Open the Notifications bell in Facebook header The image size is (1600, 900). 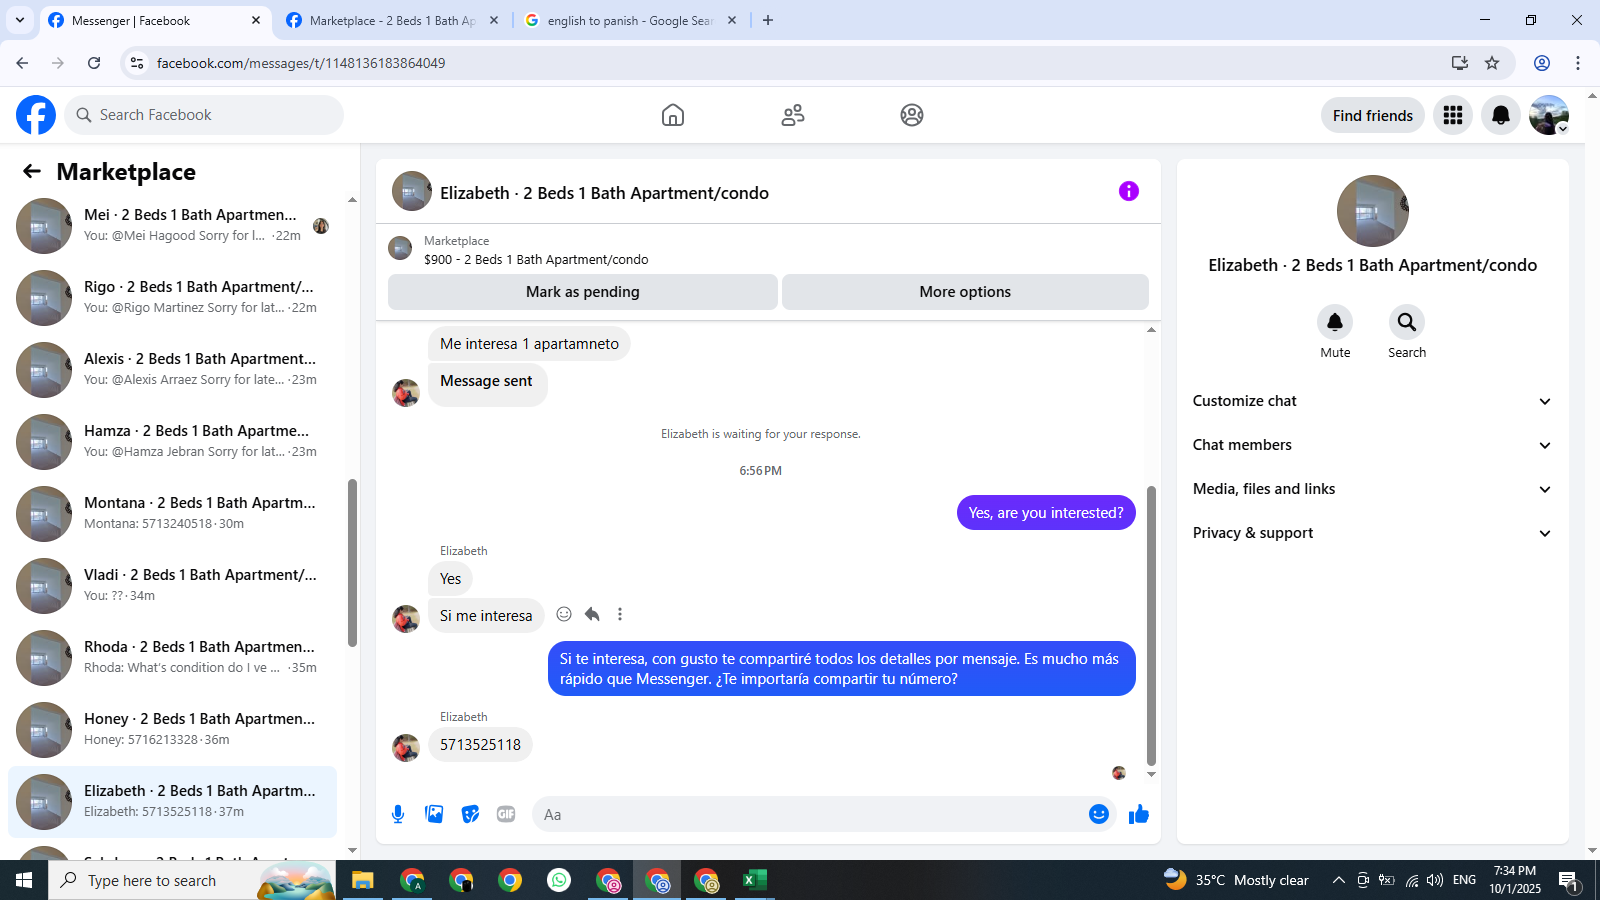pyautogui.click(x=1501, y=115)
